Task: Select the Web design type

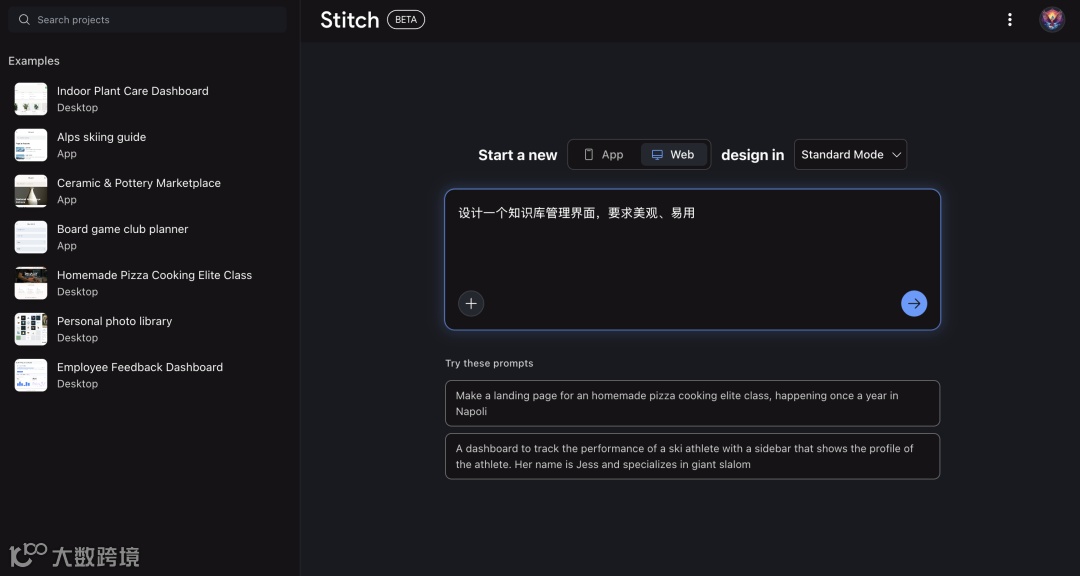Action: click(674, 154)
